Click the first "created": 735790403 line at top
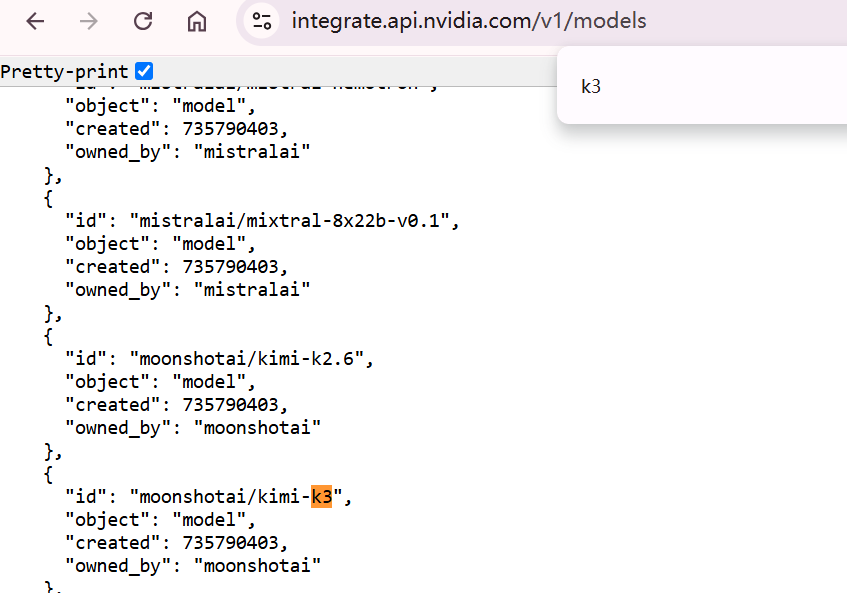847x593 pixels. (177, 129)
